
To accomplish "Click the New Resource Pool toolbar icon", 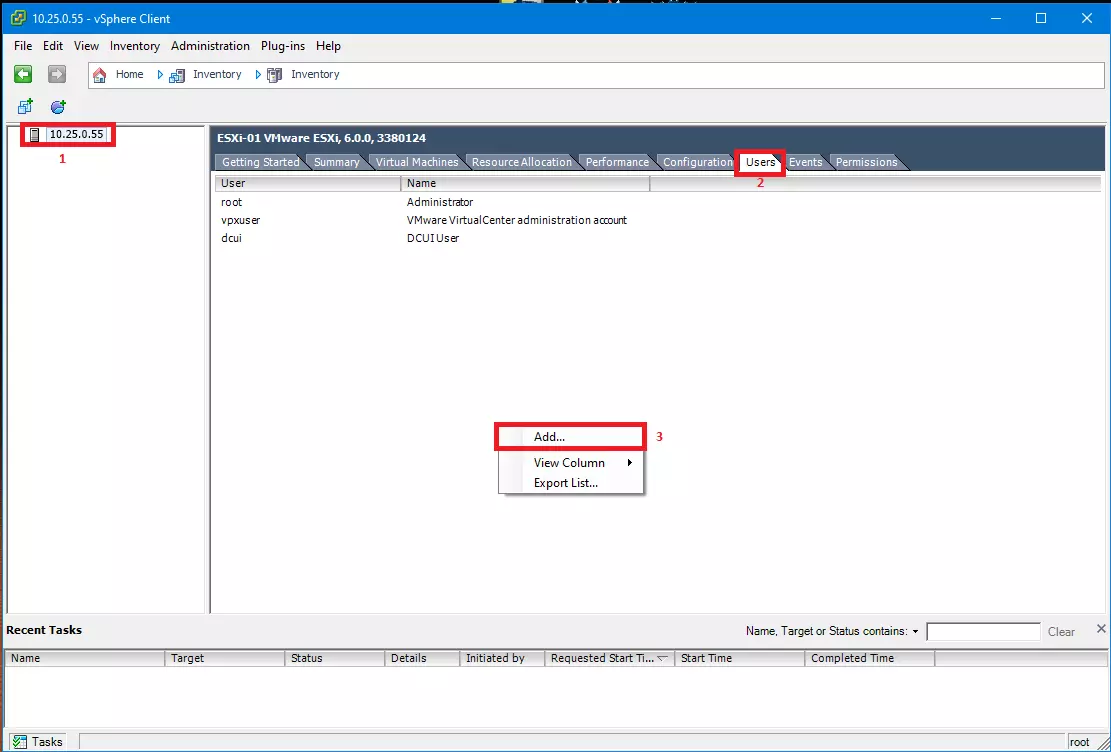I will (x=58, y=107).
